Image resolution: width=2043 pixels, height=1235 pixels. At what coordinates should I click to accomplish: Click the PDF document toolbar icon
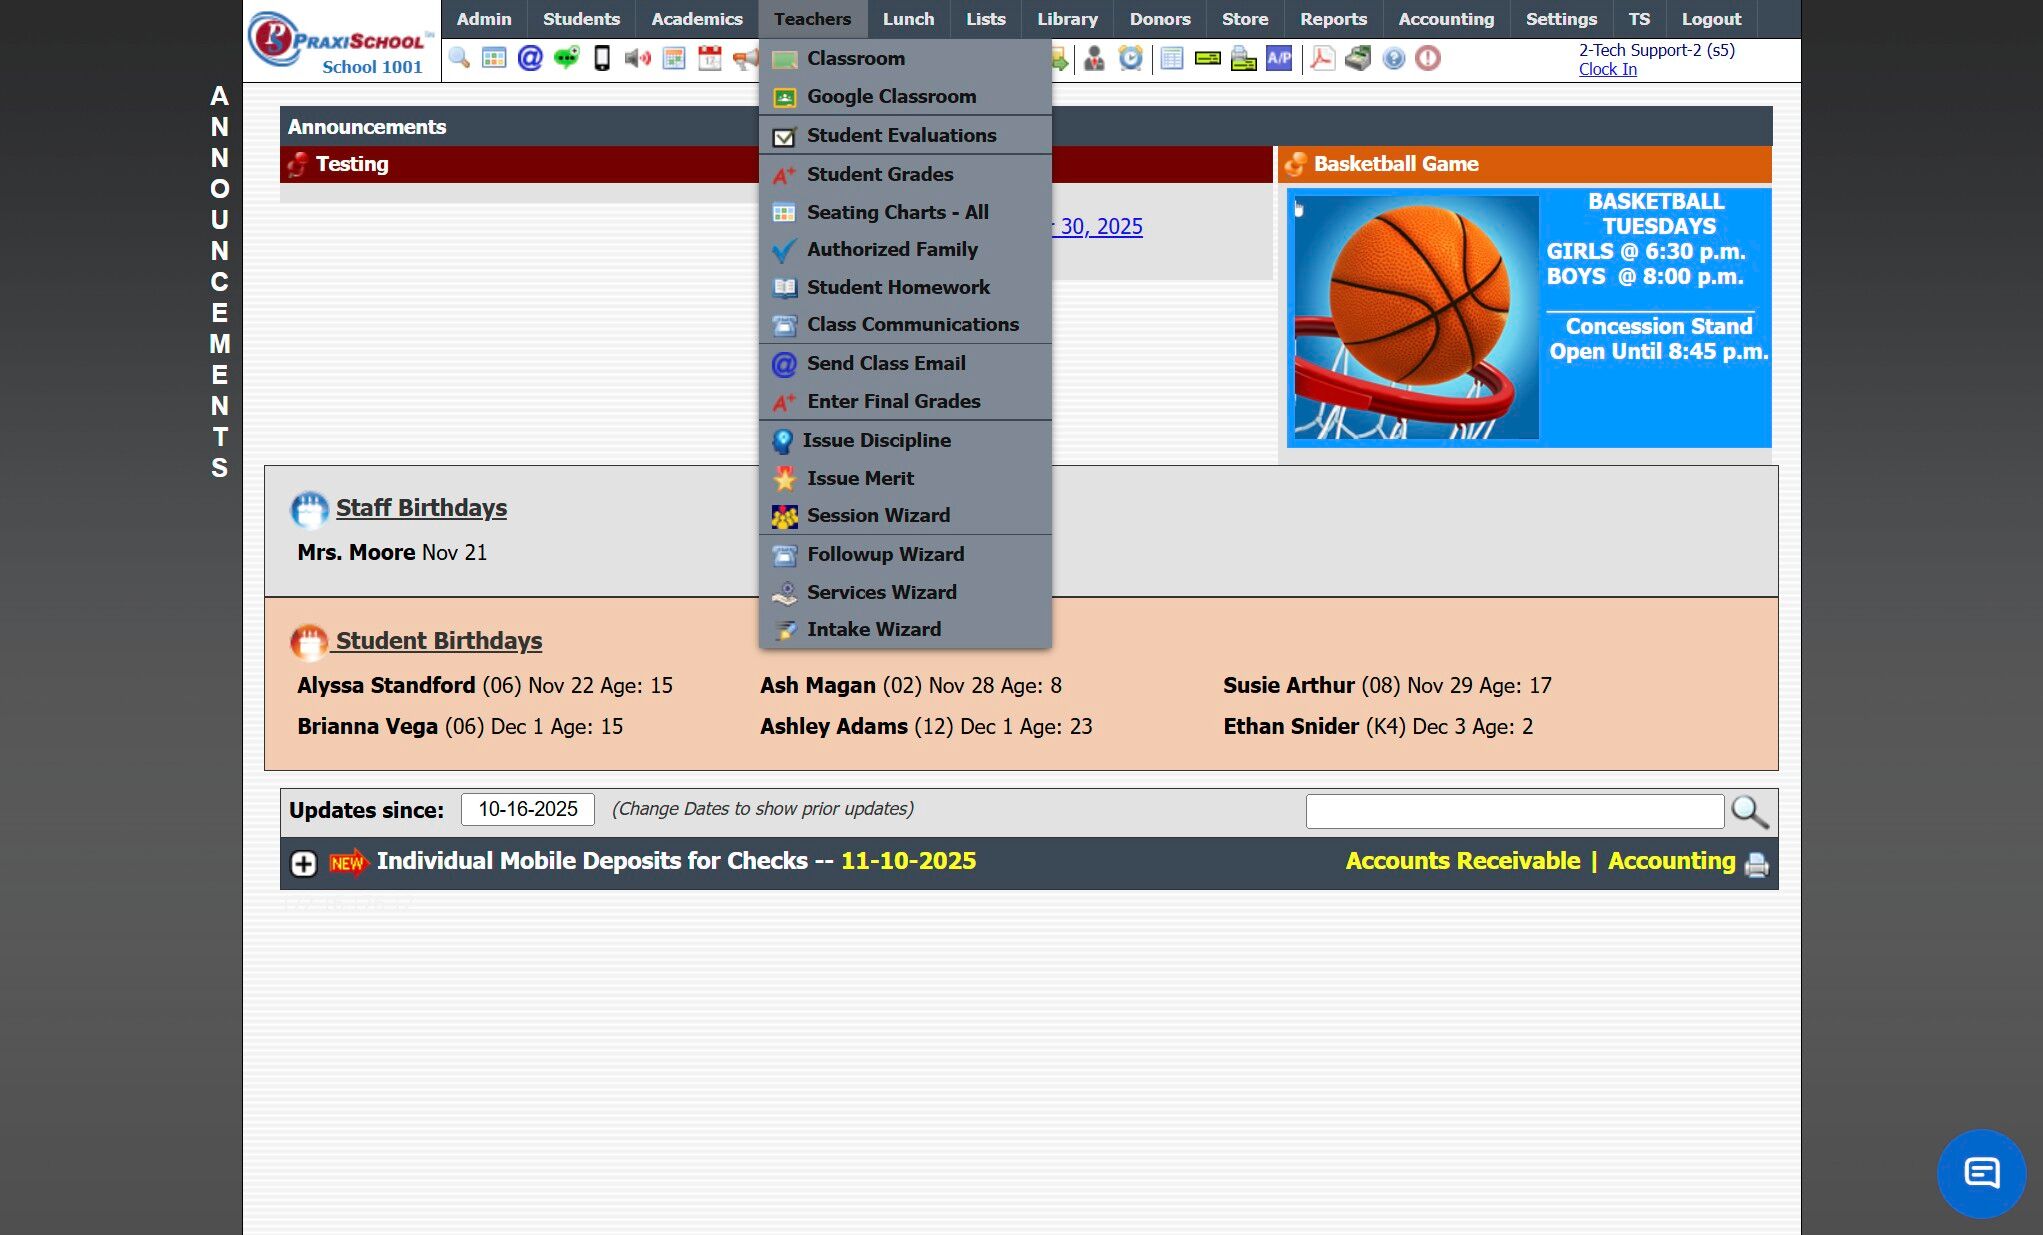pyautogui.click(x=1322, y=58)
